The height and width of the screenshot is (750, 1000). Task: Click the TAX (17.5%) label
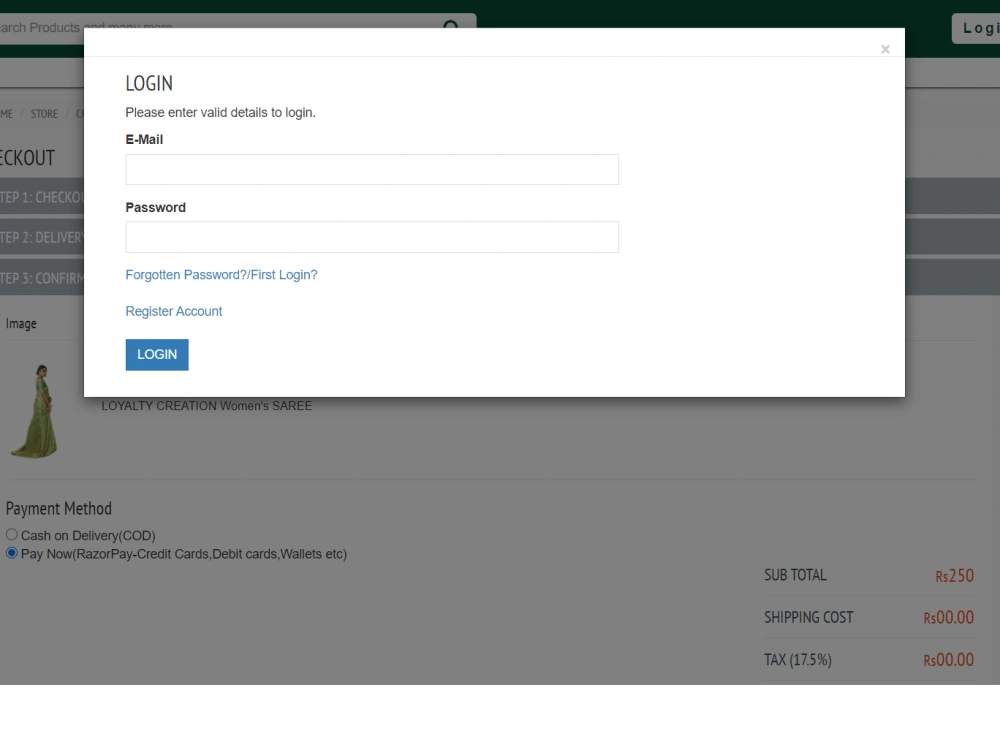(798, 659)
